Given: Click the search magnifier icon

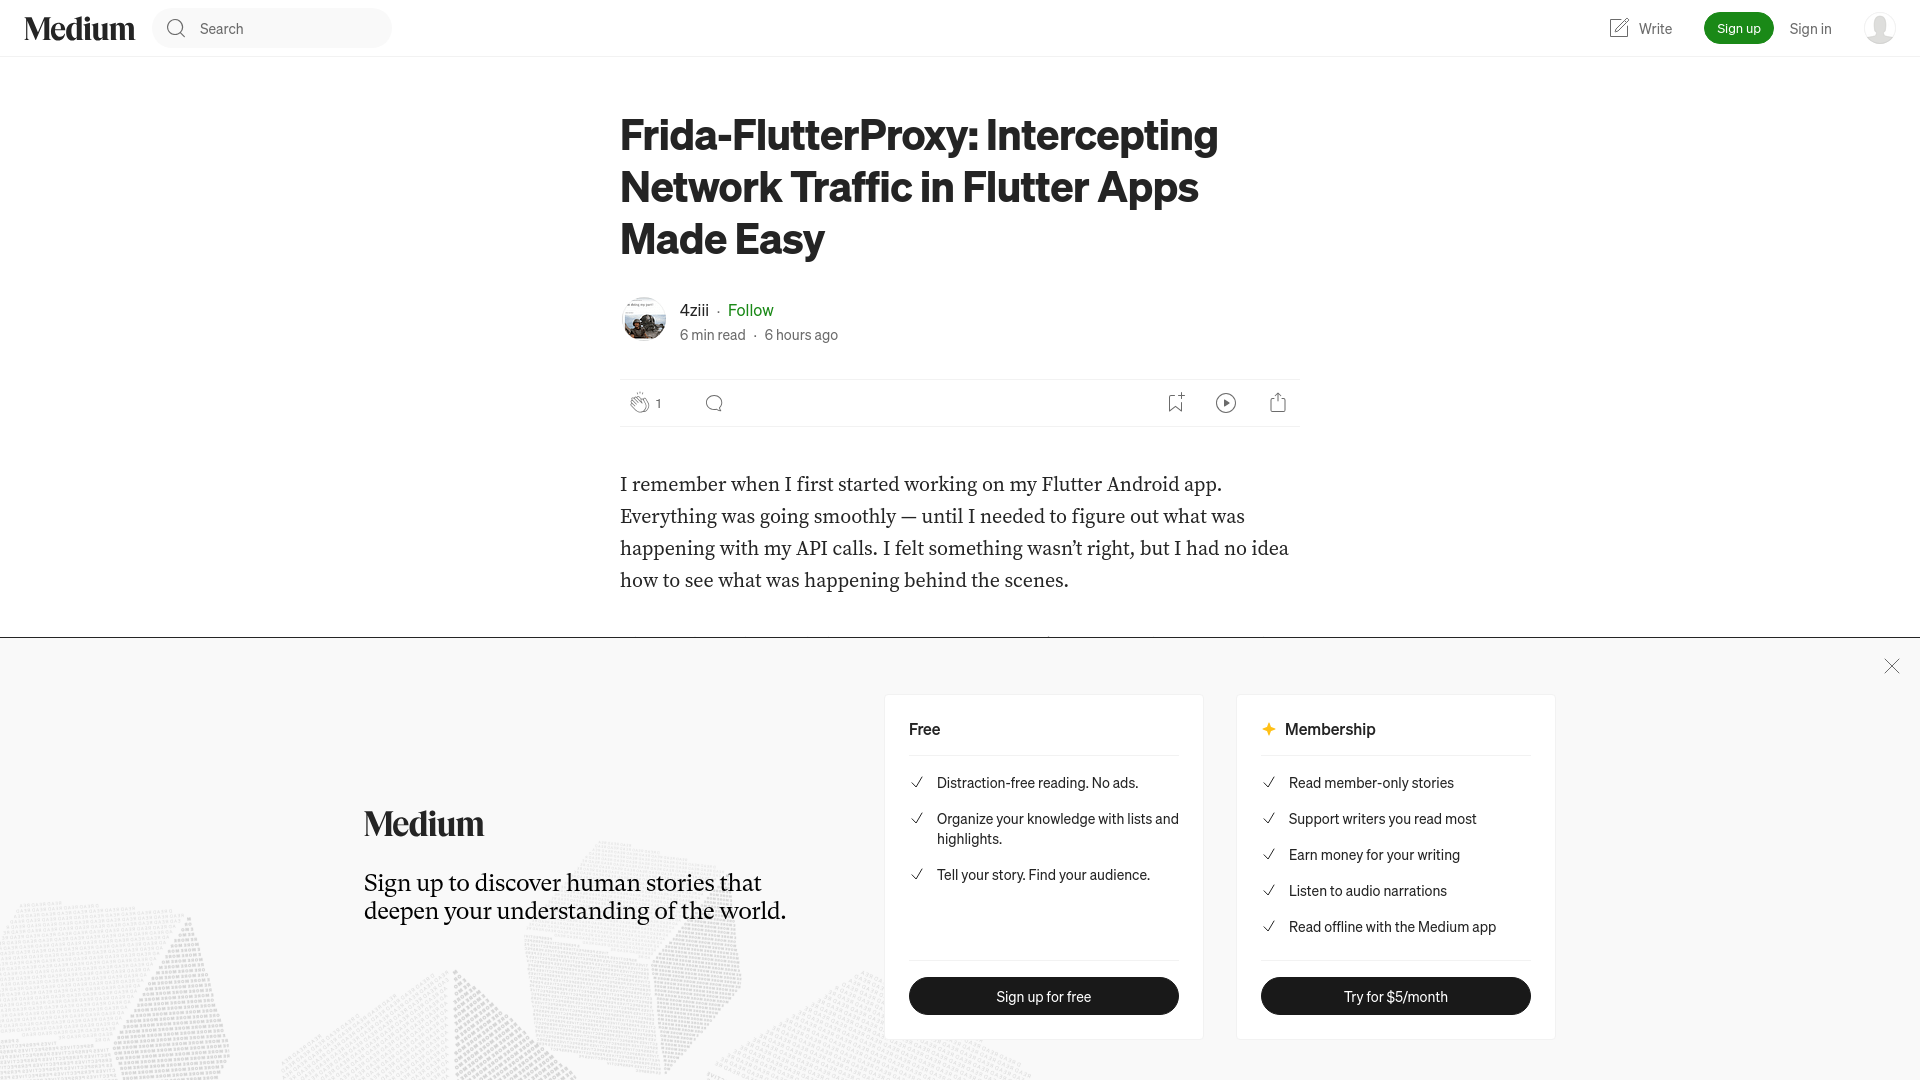Looking at the screenshot, I should [x=175, y=28].
